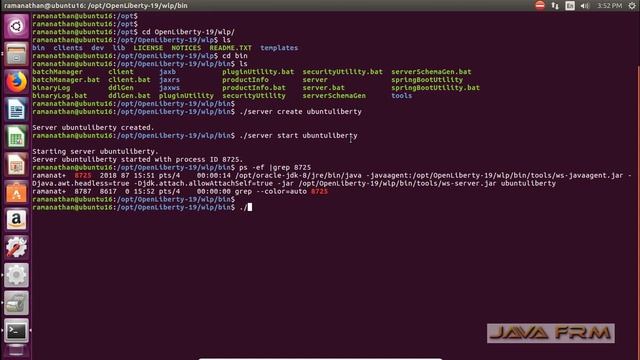640x360 pixels.
Task: Open the keyboard input source indicator
Action: click(x=570, y=5)
